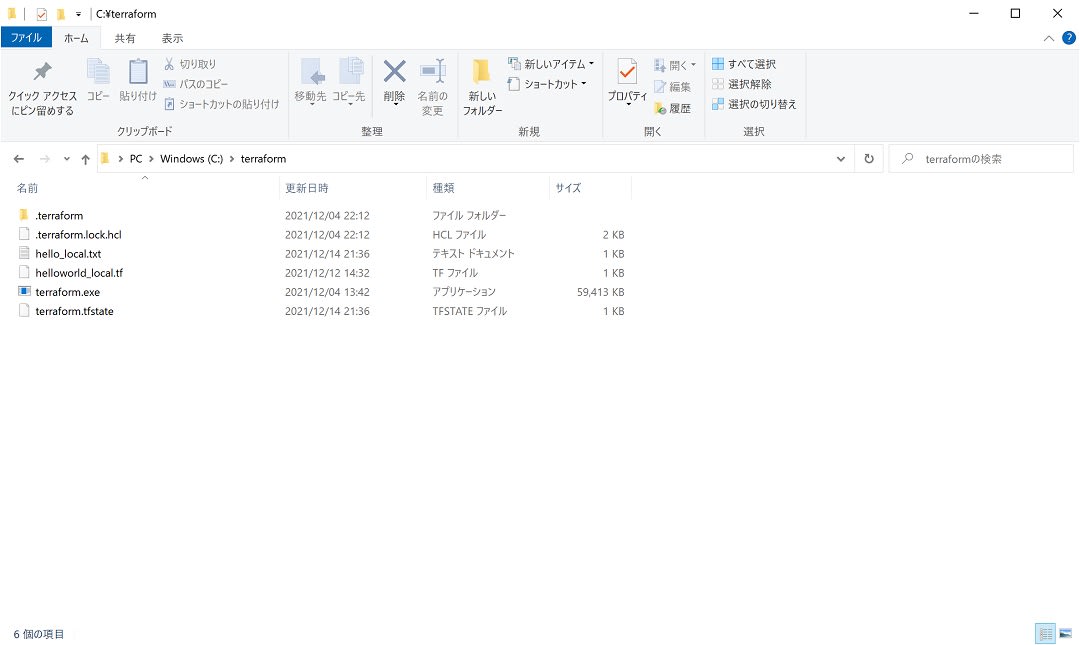The width and height of the screenshot is (1080, 645).
Task: Click Select all (すべて選択)
Action: coord(744,64)
